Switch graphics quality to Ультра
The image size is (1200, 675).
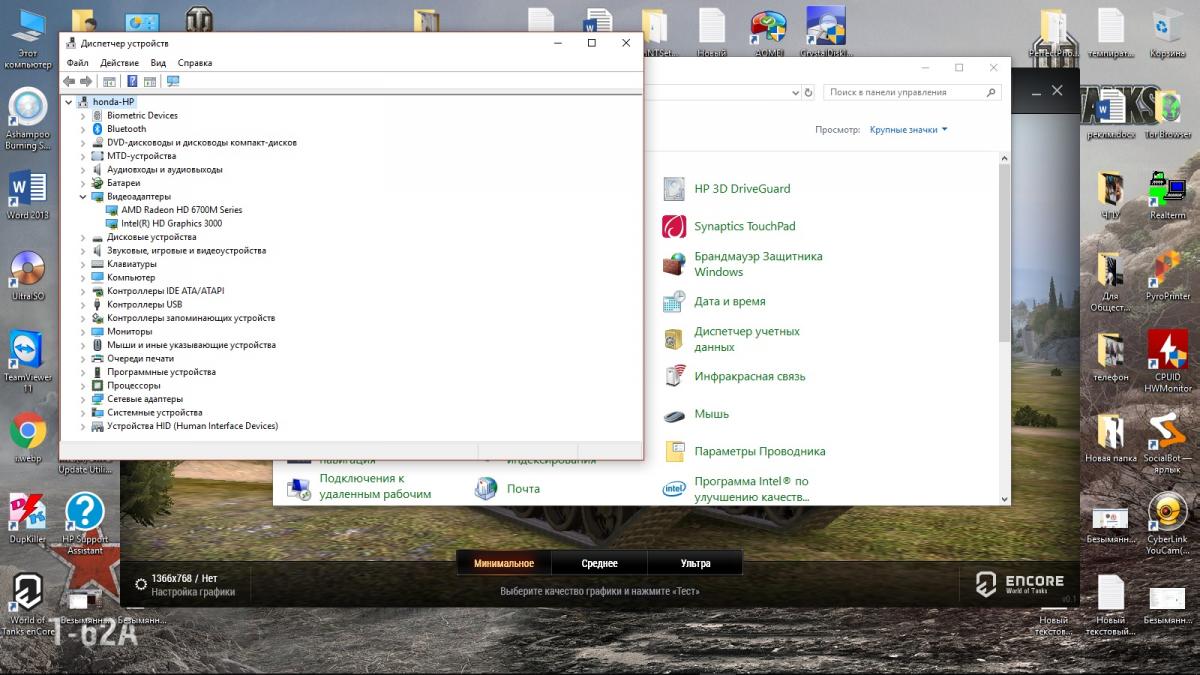[695, 563]
